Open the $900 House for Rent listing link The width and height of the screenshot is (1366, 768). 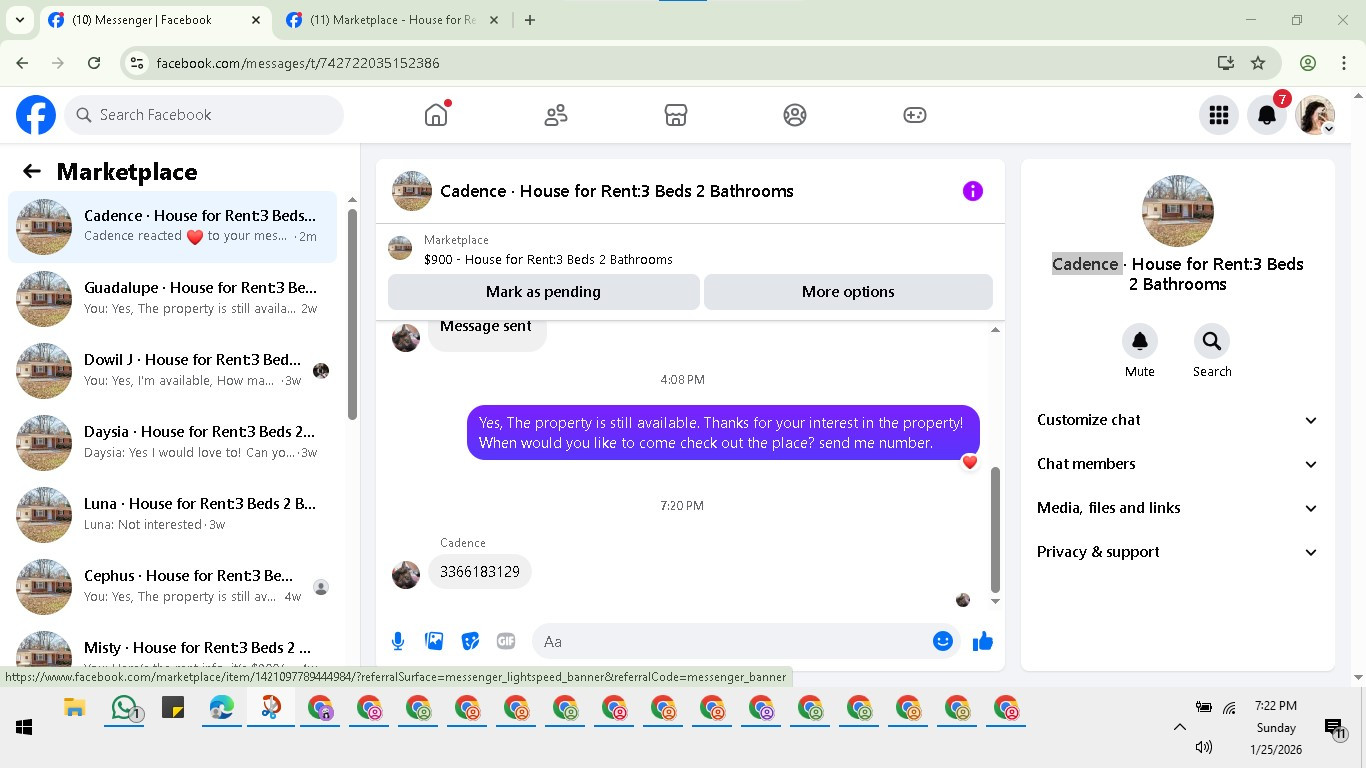[548, 259]
